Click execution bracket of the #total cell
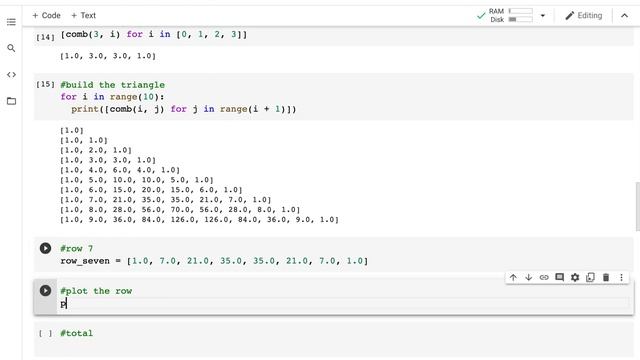Image resolution: width=640 pixels, height=360 pixels. (x=45, y=333)
